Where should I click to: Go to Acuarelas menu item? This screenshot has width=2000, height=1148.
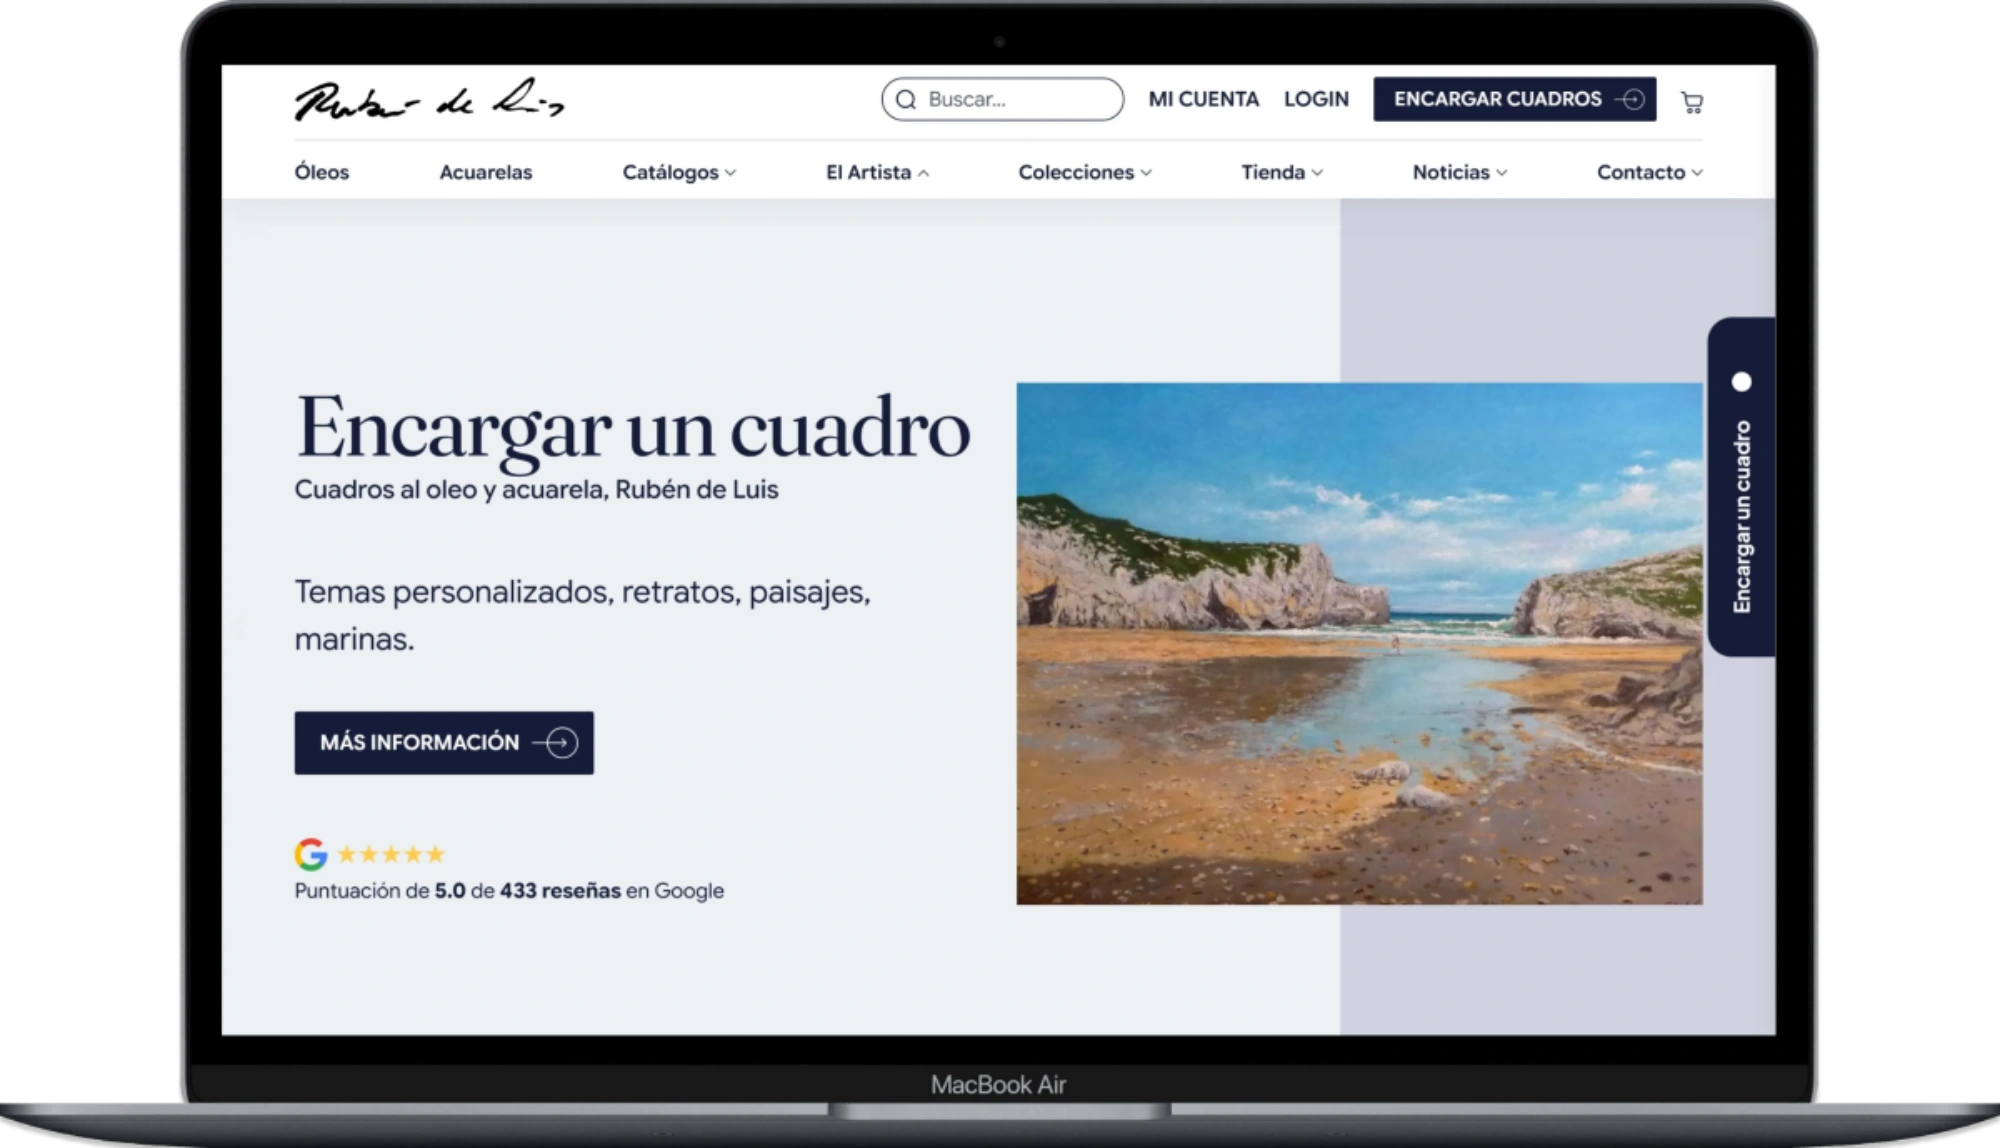[486, 172]
